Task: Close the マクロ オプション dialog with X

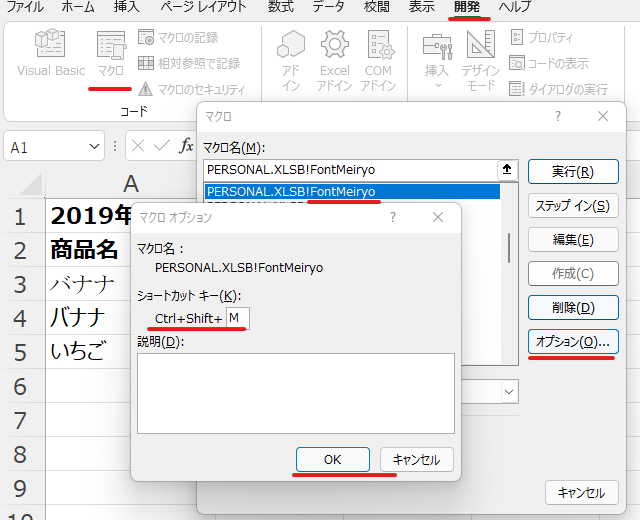Action: 438,217
